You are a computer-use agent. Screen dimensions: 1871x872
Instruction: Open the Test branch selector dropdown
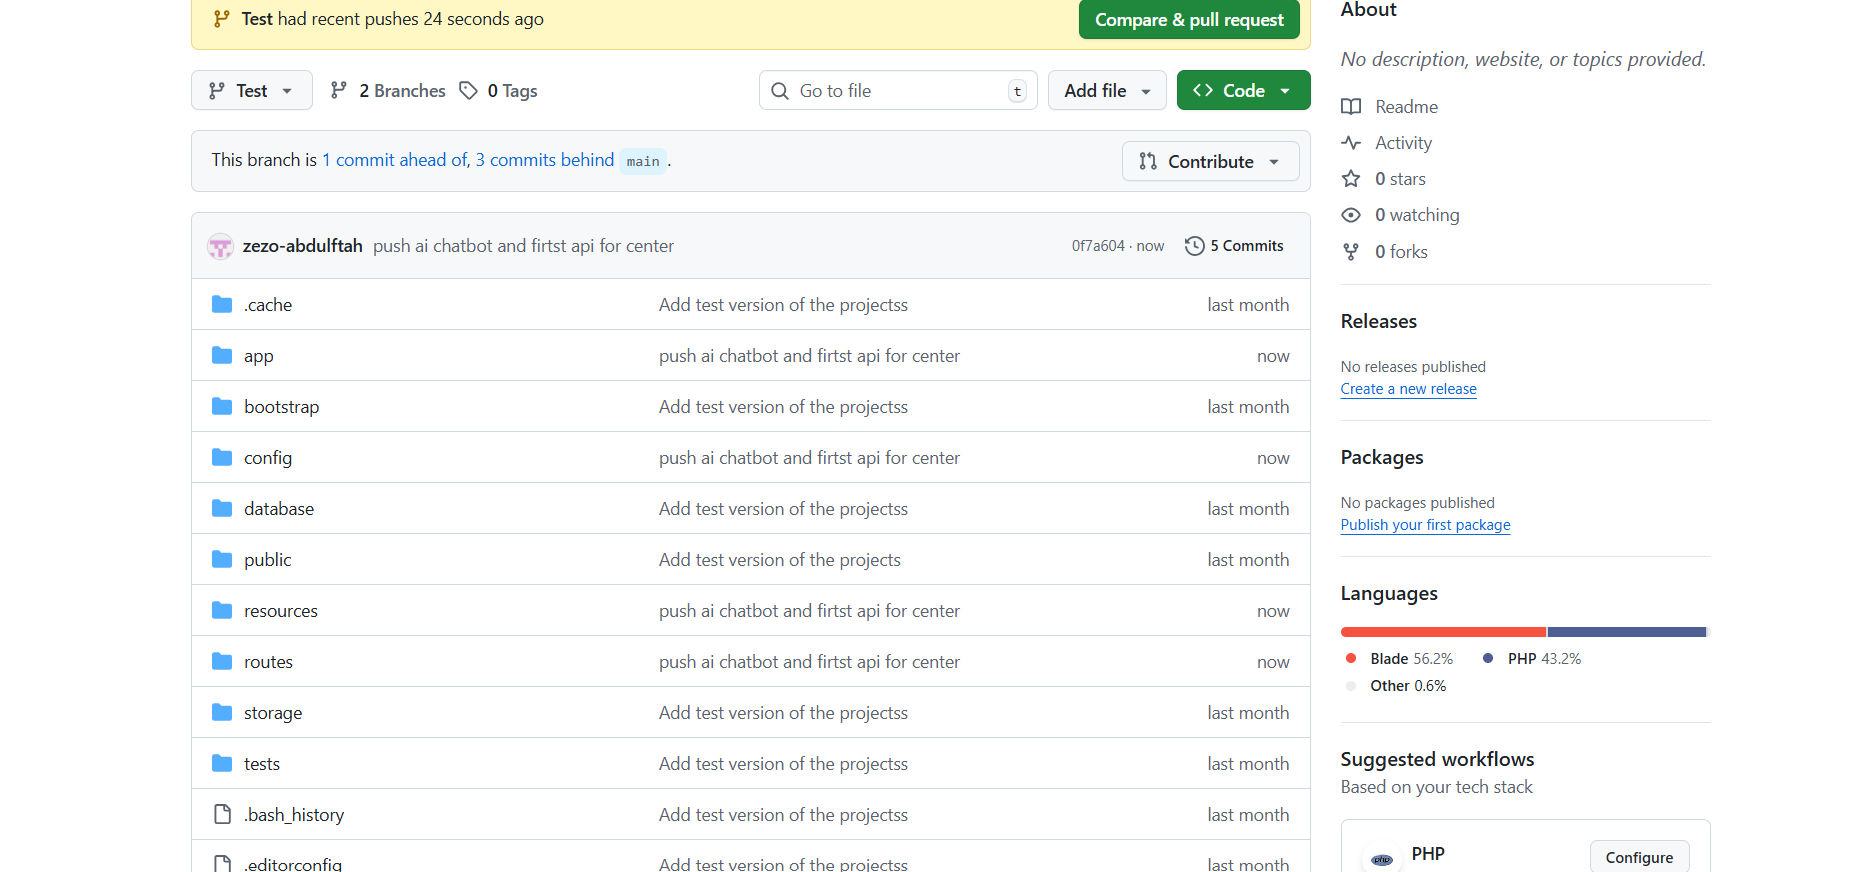tap(251, 91)
